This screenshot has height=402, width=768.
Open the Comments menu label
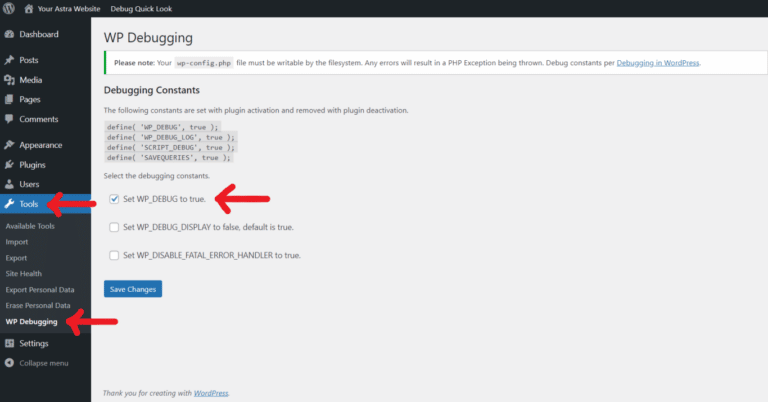(x=39, y=119)
